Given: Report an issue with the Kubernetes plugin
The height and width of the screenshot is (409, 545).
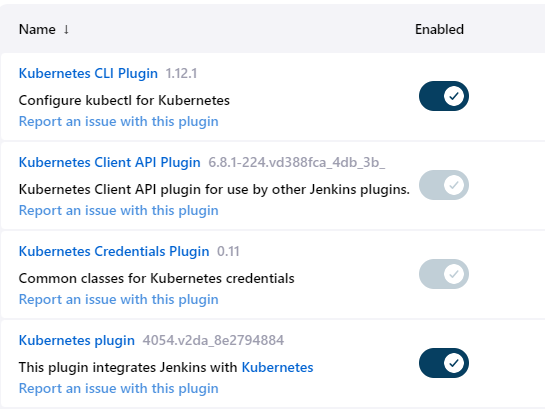Looking at the screenshot, I should [x=119, y=388].
